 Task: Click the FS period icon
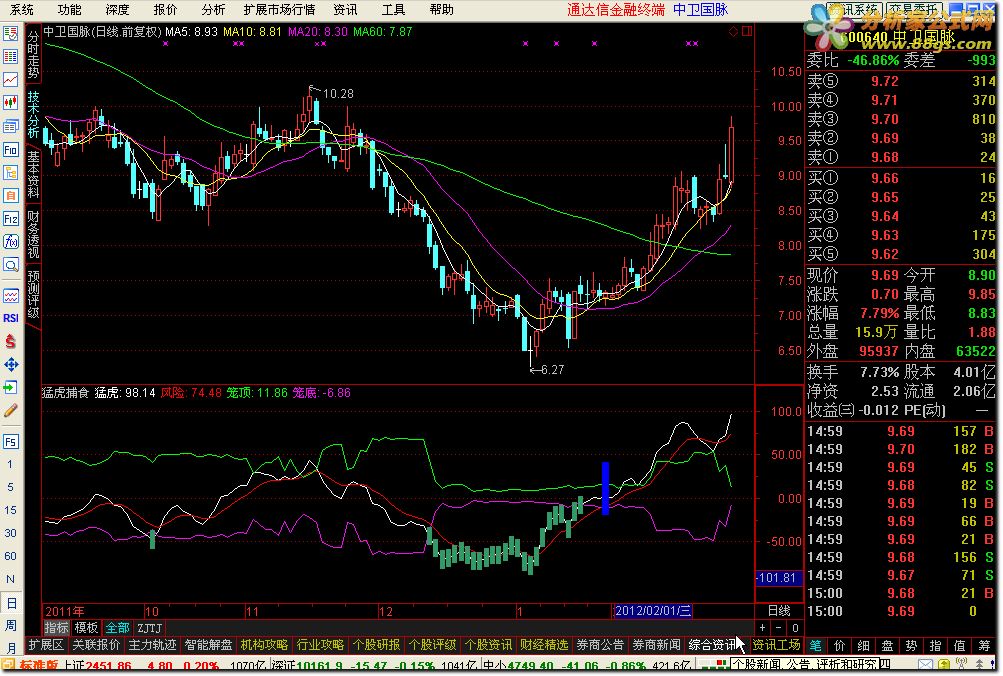(x=11, y=441)
